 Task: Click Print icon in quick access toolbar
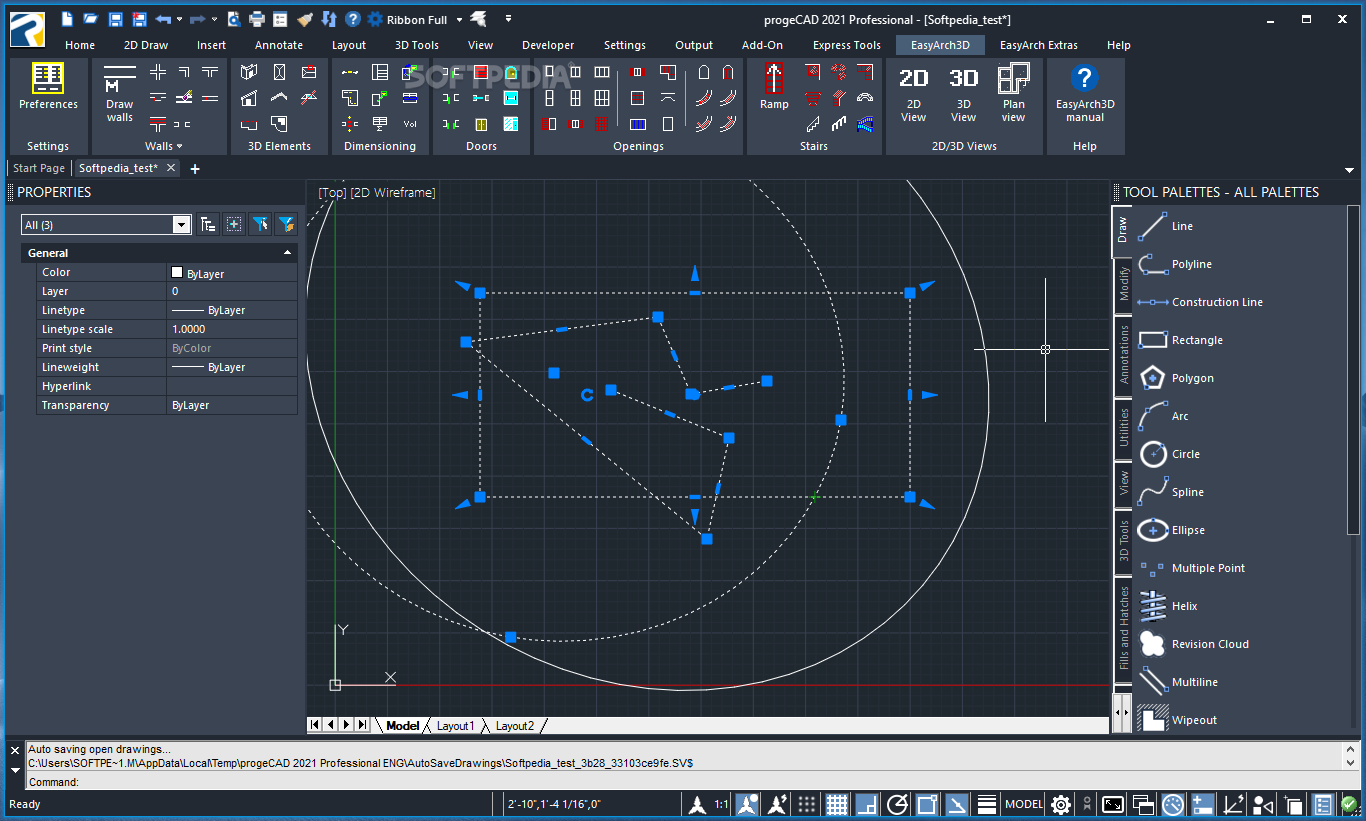pos(257,19)
